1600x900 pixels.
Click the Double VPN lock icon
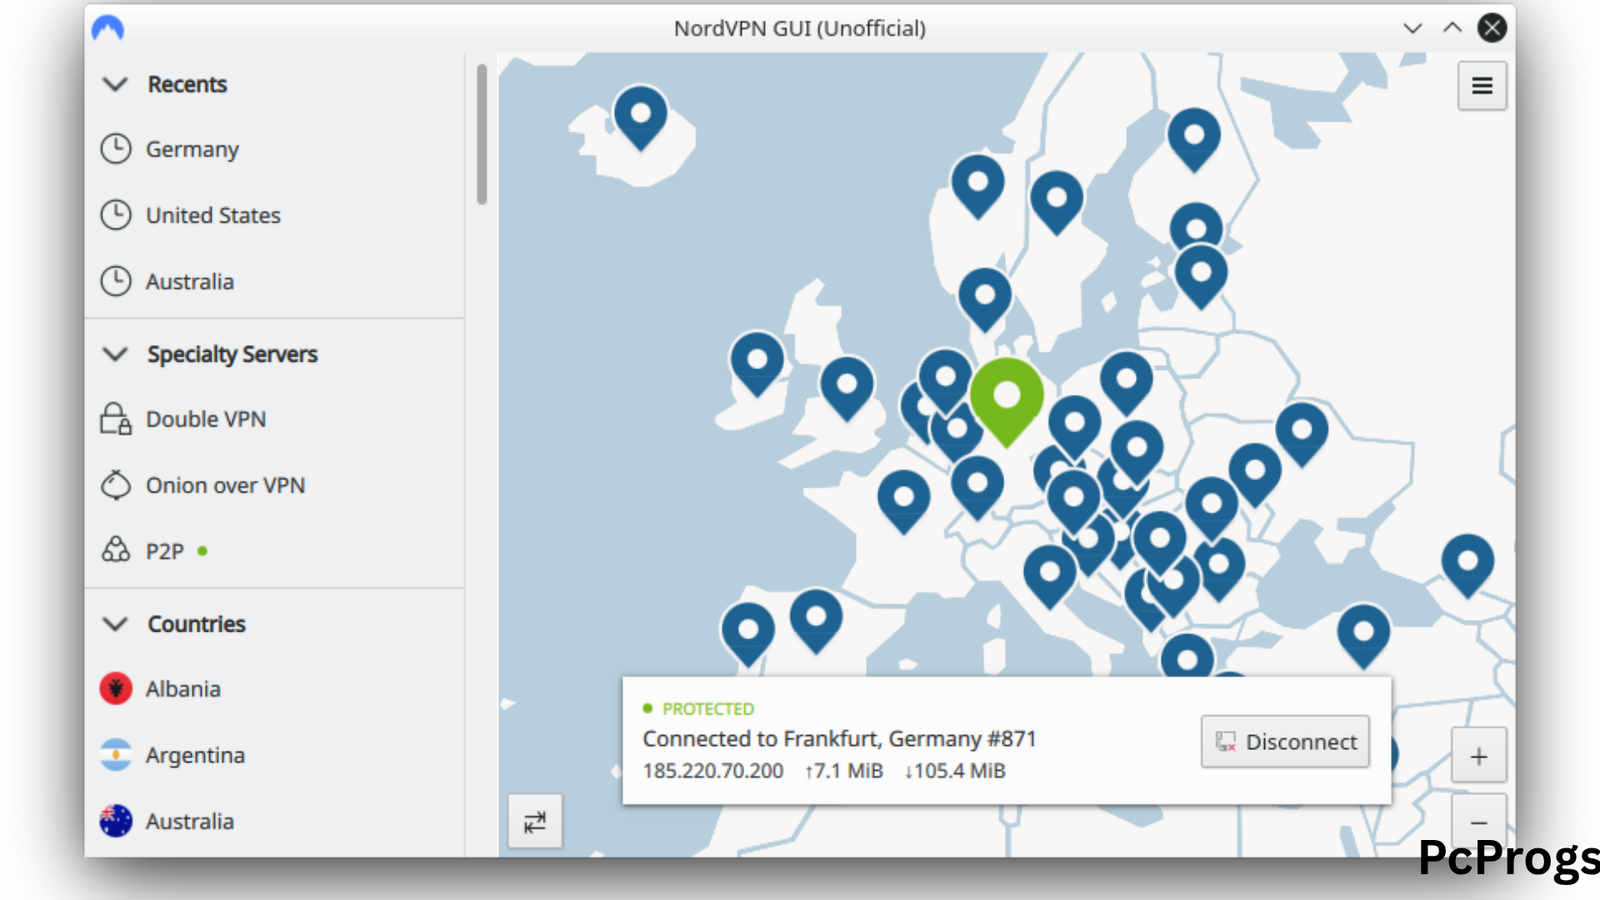tap(116, 419)
